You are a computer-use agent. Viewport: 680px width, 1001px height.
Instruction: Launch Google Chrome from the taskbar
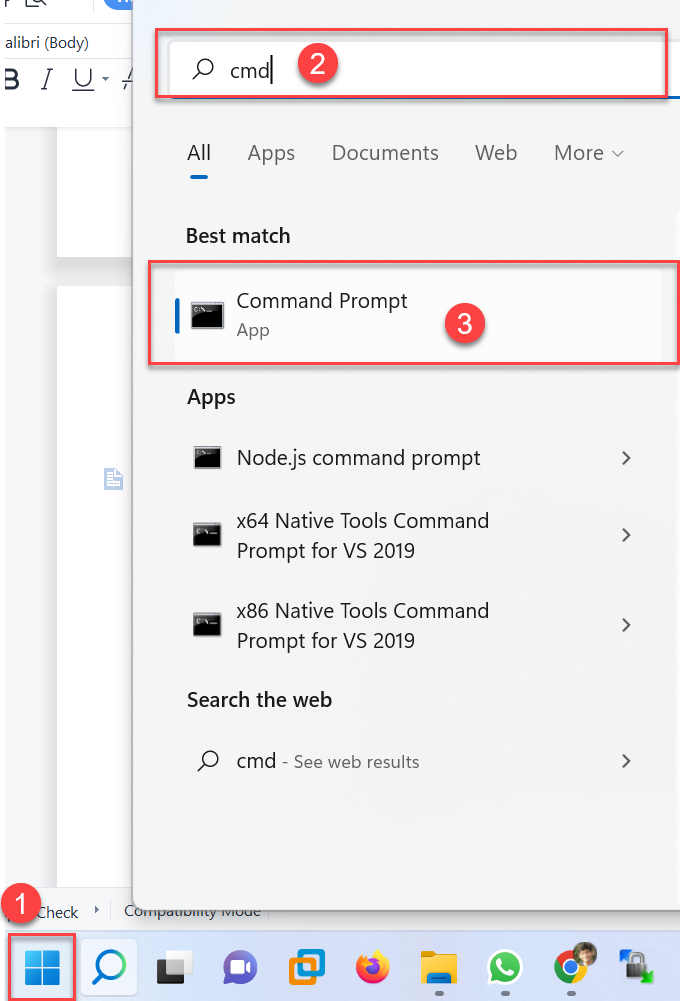571,967
